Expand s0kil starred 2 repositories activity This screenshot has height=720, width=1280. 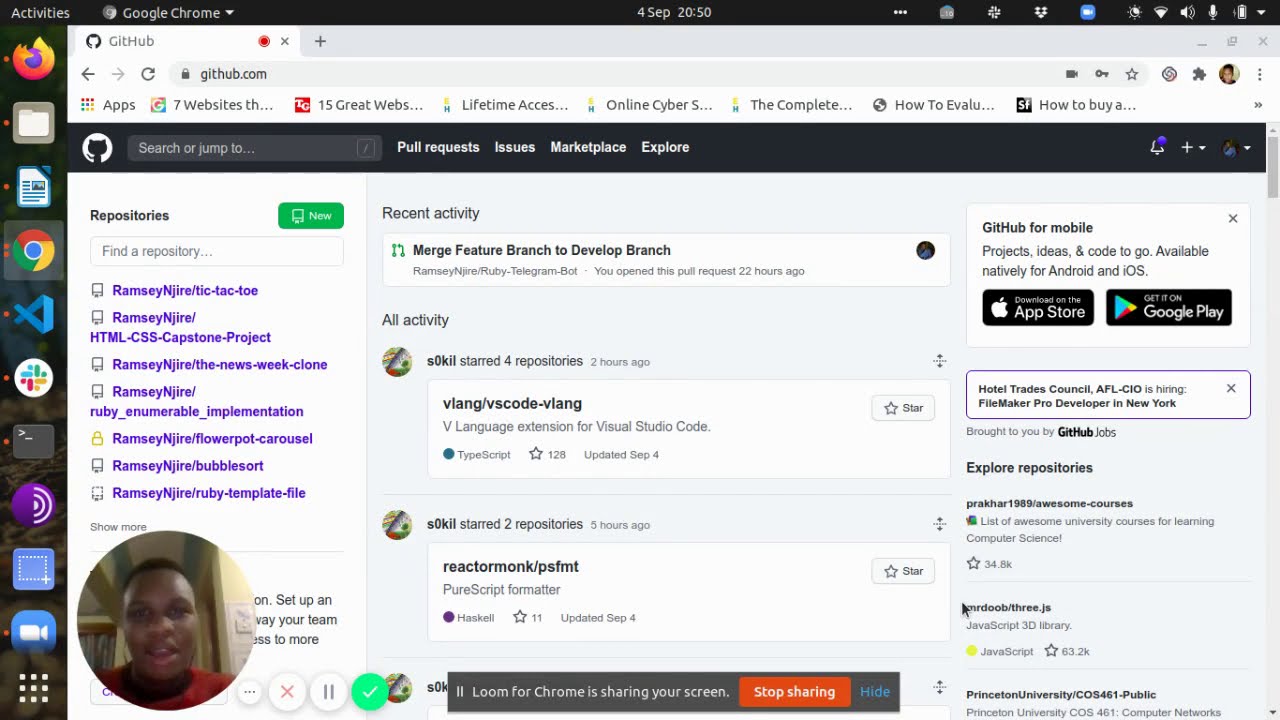pyautogui.click(x=939, y=524)
